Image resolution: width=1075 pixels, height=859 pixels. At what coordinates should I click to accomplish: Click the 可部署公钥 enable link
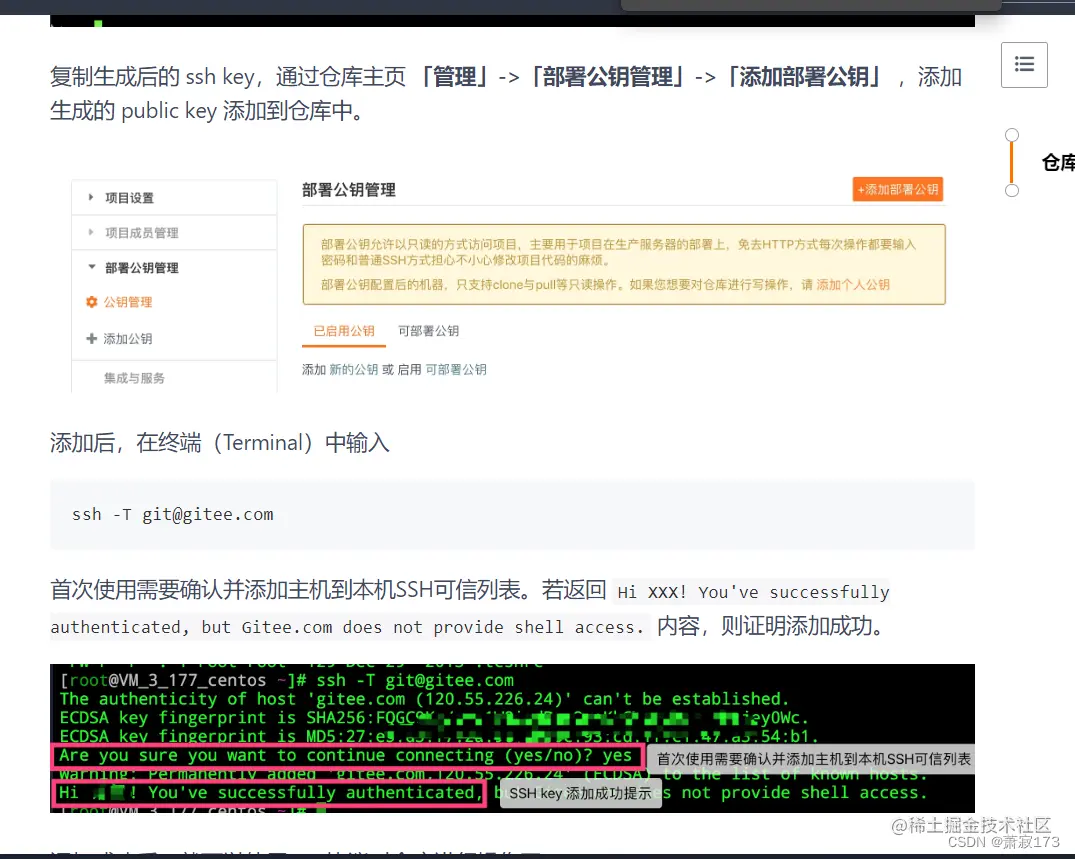(456, 369)
